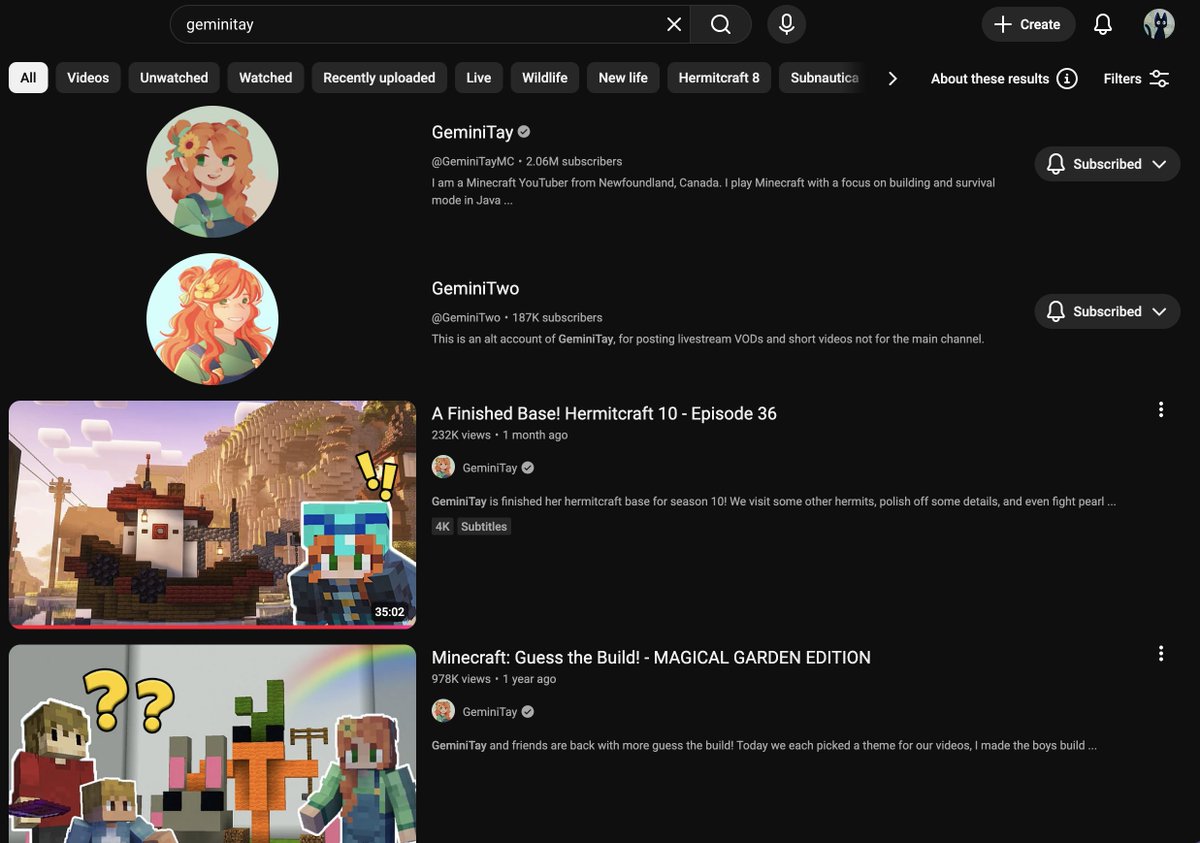Open About these results
The image size is (1200, 843).
pyautogui.click(x=1004, y=78)
